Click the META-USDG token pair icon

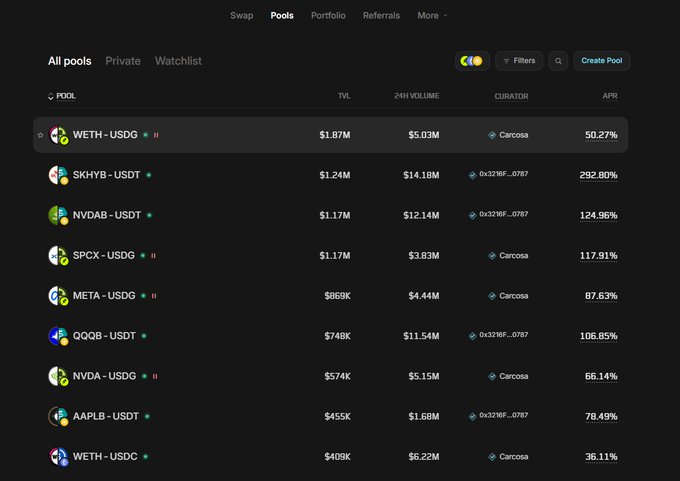pos(58,296)
